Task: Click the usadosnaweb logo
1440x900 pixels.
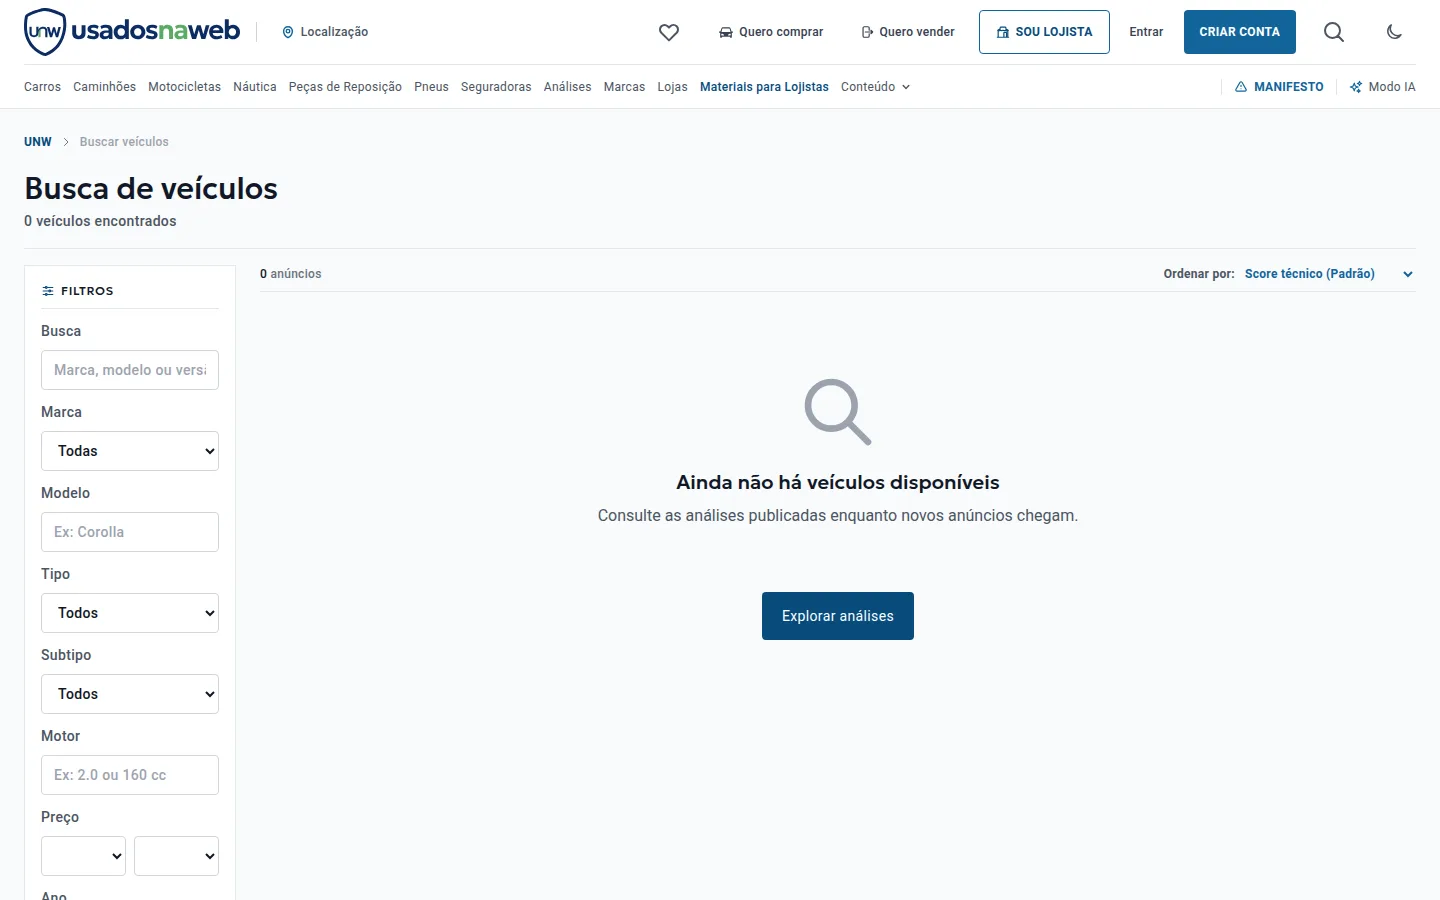Action: pyautogui.click(x=132, y=32)
